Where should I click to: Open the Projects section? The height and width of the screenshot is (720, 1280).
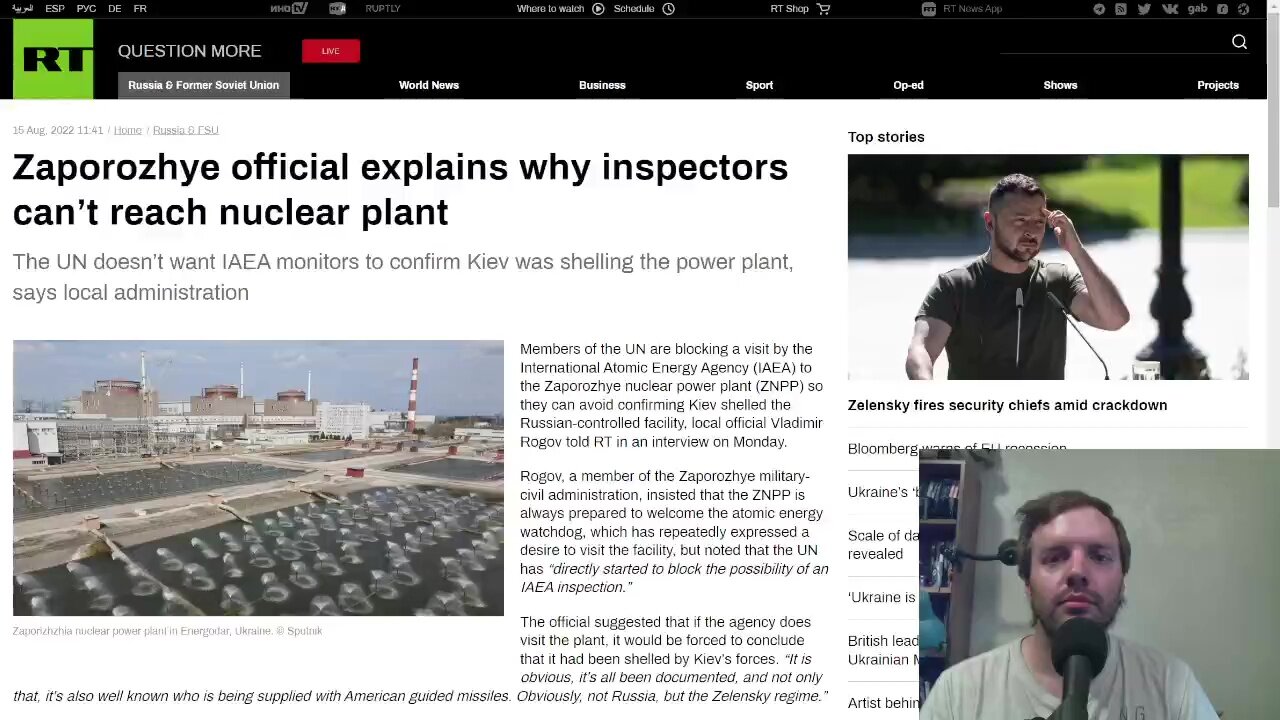click(1218, 85)
